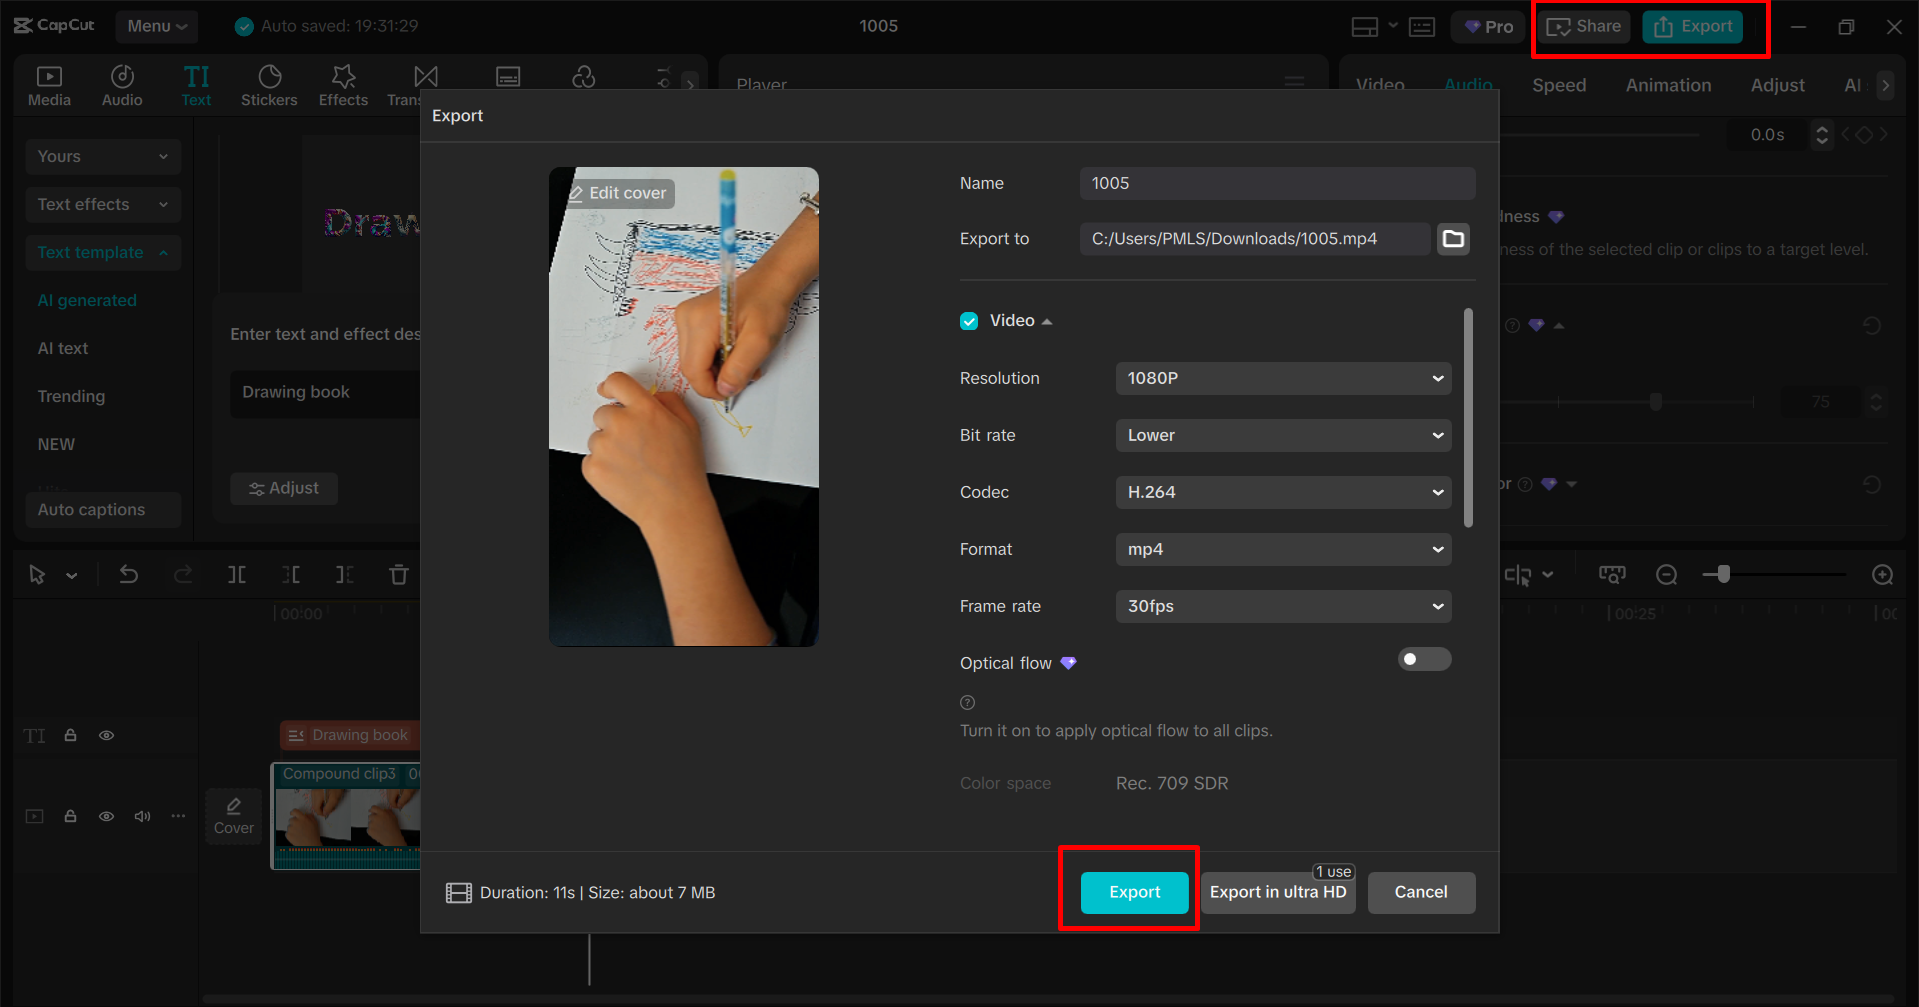The width and height of the screenshot is (1919, 1007).
Task: Open the Frame rate dropdown
Action: click(1283, 606)
